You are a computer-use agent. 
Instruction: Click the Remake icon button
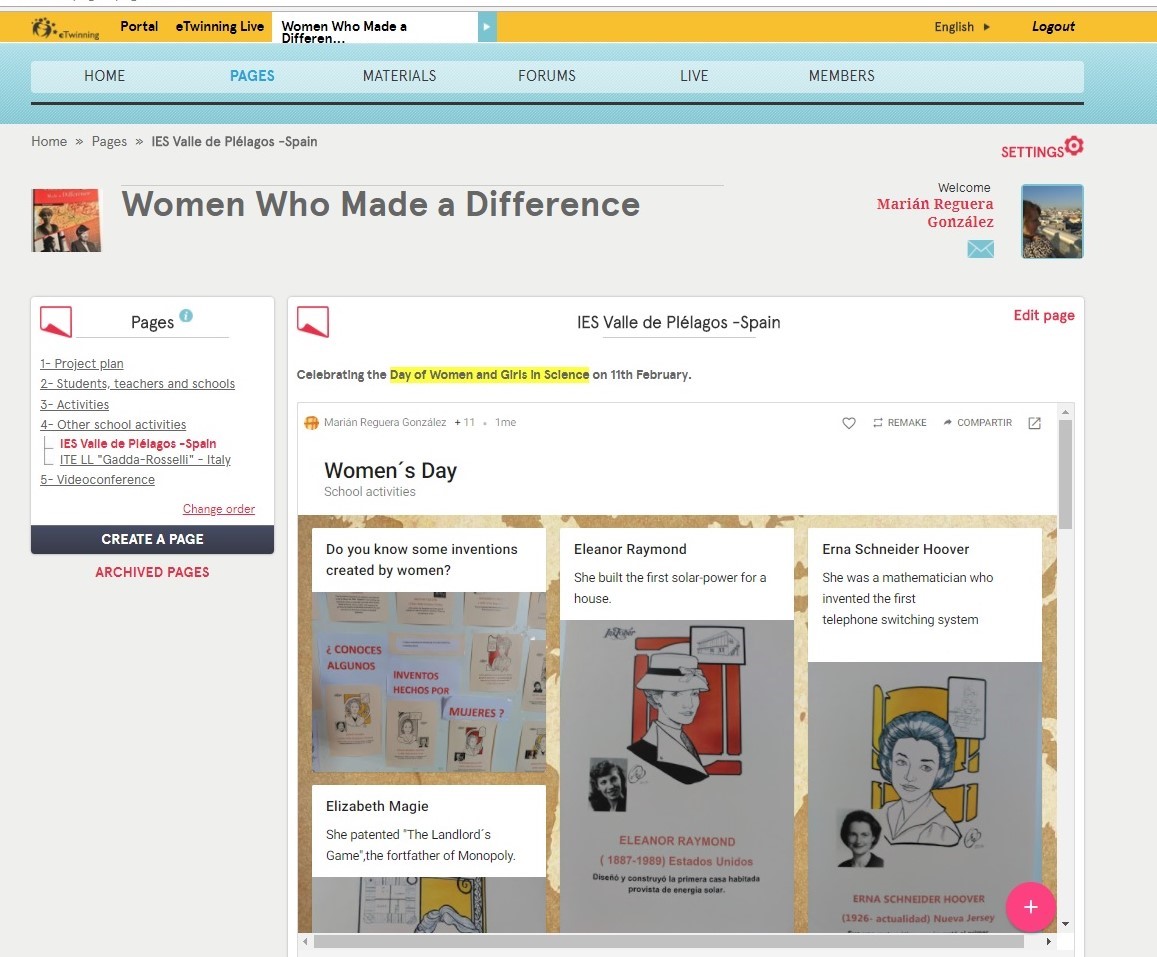tap(899, 423)
